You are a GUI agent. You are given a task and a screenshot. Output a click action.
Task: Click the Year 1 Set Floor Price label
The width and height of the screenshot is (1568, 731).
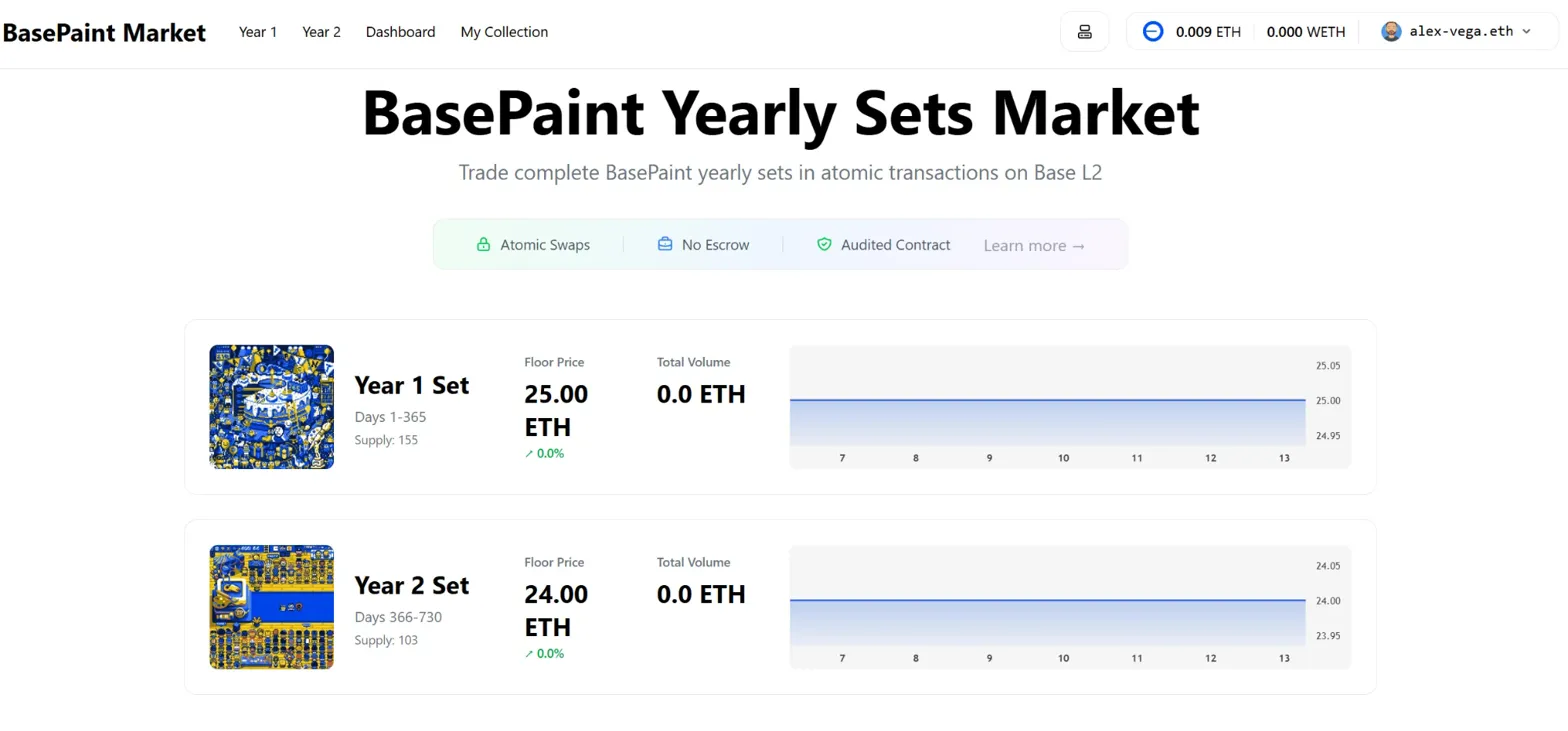pos(554,362)
